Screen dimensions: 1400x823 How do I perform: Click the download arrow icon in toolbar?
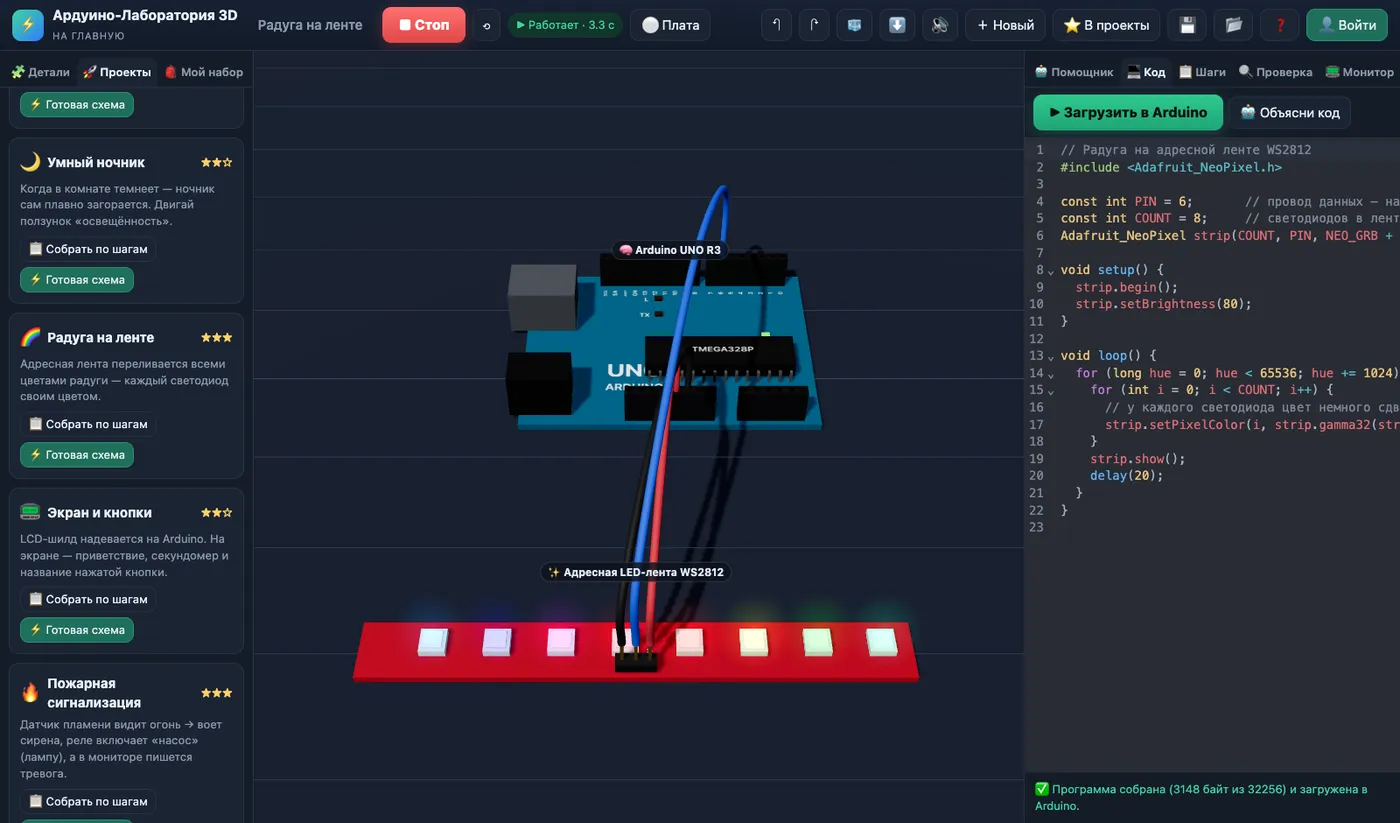click(x=897, y=25)
